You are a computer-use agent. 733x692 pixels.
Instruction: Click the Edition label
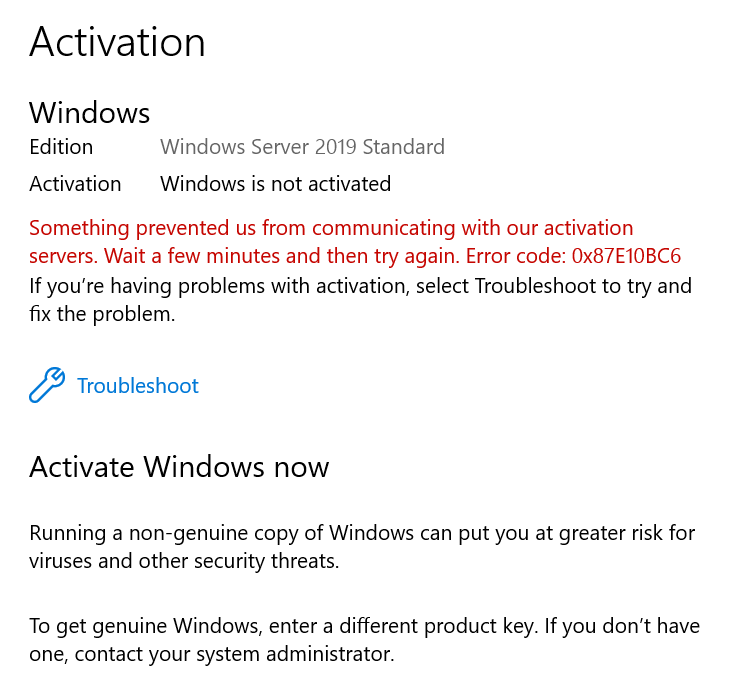tap(61, 147)
